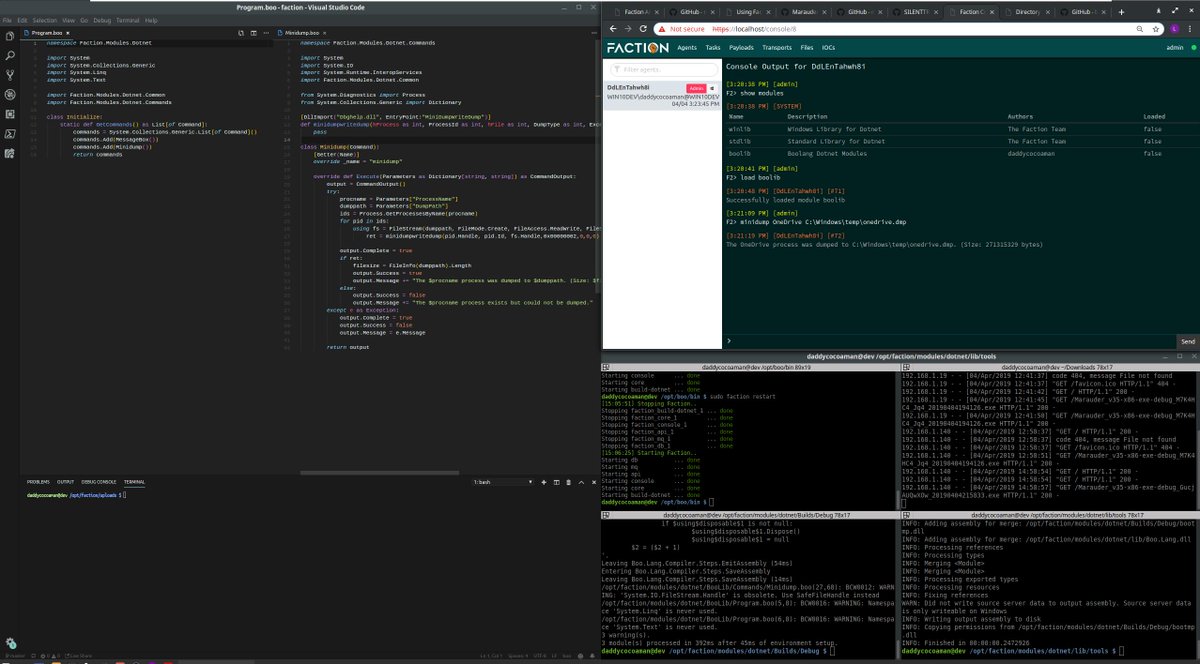Split the VS Code terminal panel
This screenshot has width=1200, height=664.
pyautogui.click(x=558, y=482)
